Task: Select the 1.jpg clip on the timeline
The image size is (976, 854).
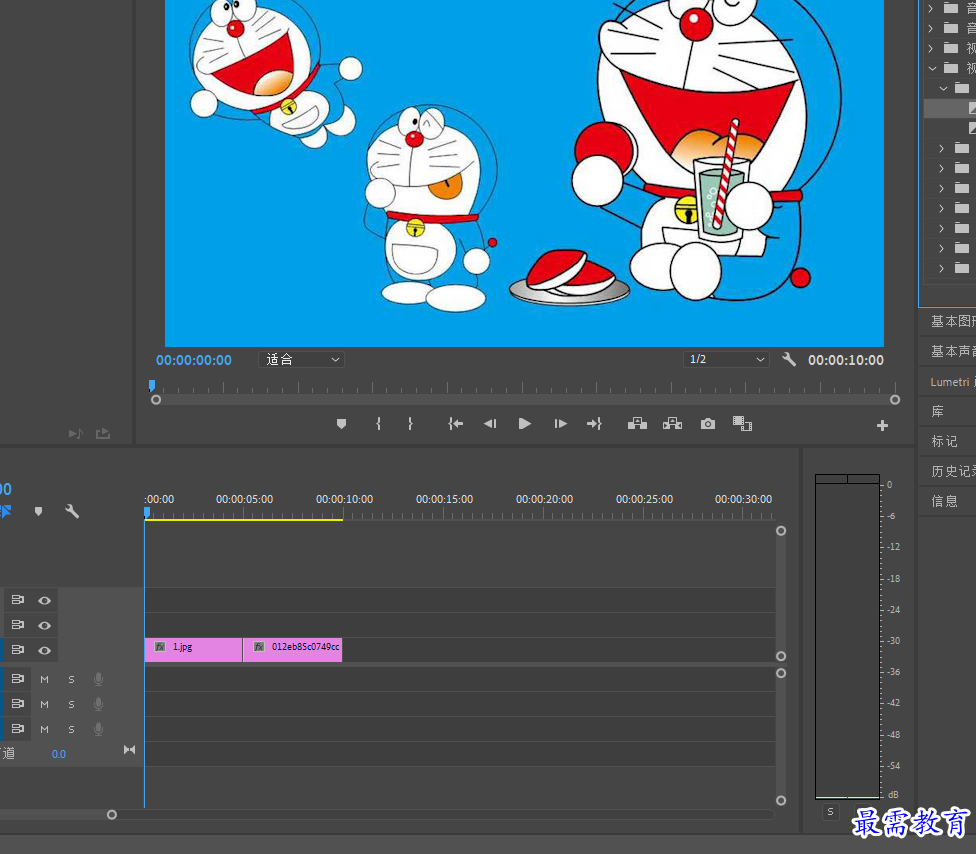Action: pos(193,650)
